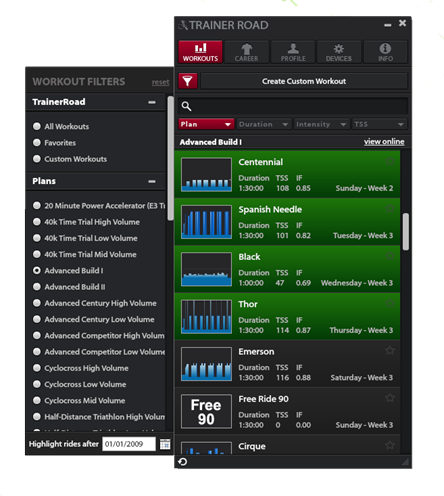Open the Plan sort dropdown
Viewport: 444px width, 496px height.
click(x=206, y=124)
